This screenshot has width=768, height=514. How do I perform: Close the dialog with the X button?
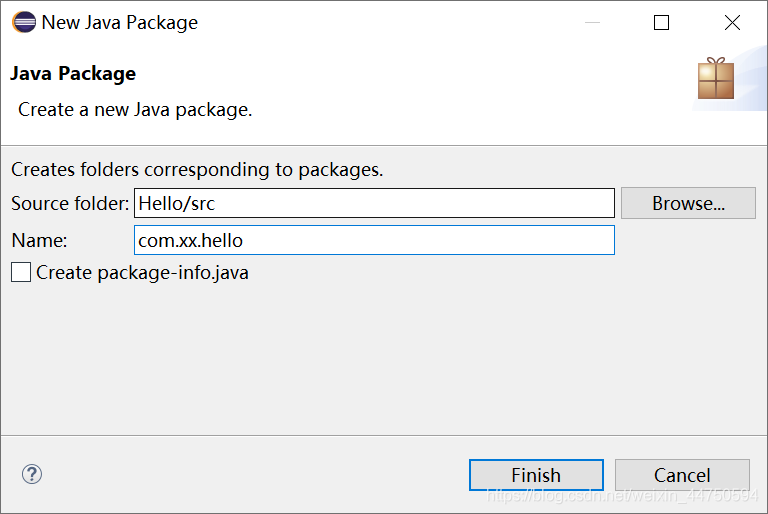(732, 23)
